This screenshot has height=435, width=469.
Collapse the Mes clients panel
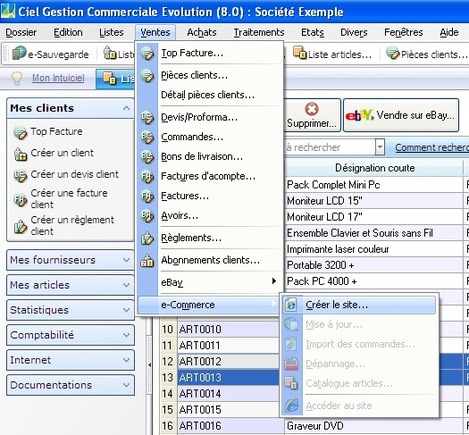coord(126,108)
